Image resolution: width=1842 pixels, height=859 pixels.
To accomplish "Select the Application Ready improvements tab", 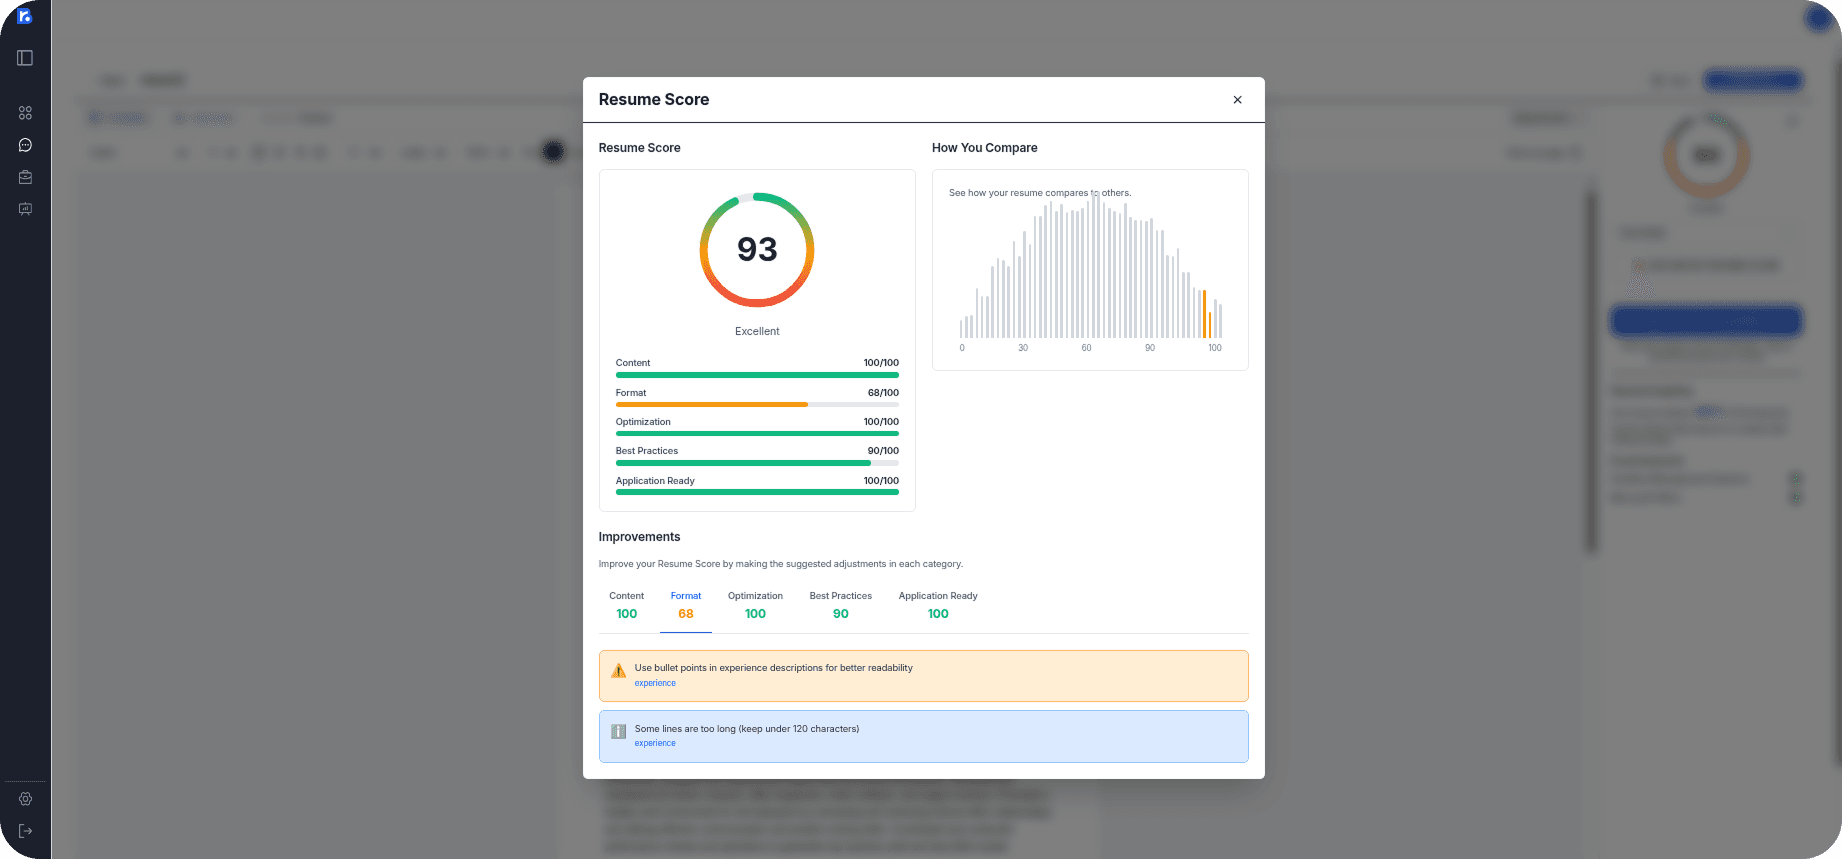I will coord(938,605).
